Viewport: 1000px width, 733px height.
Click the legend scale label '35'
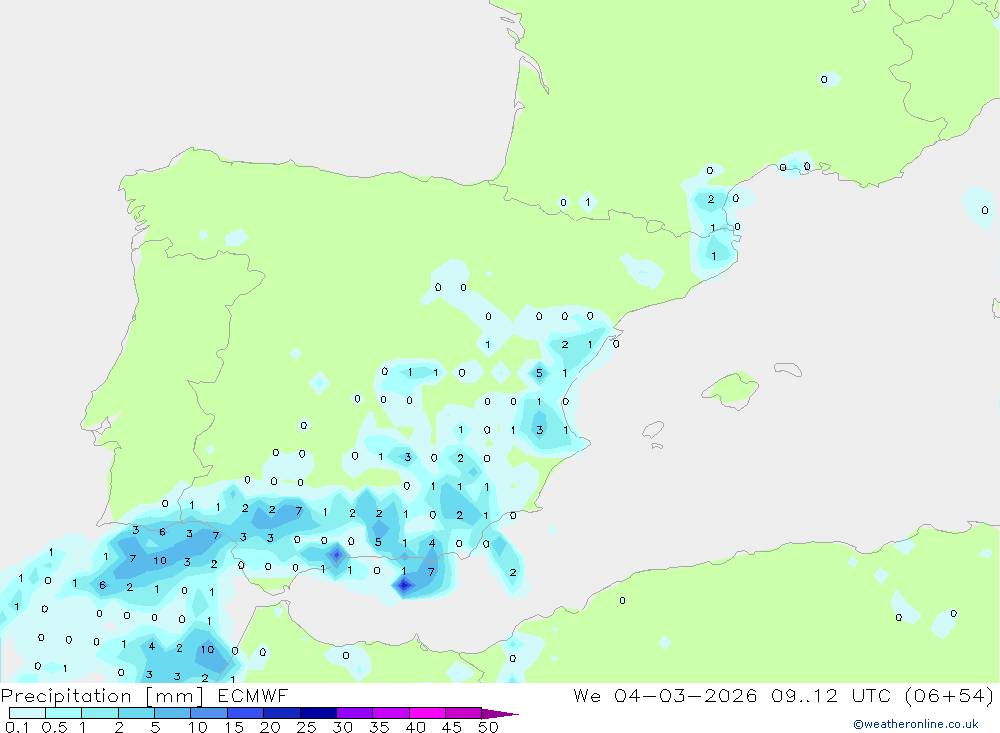coord(379,727)
